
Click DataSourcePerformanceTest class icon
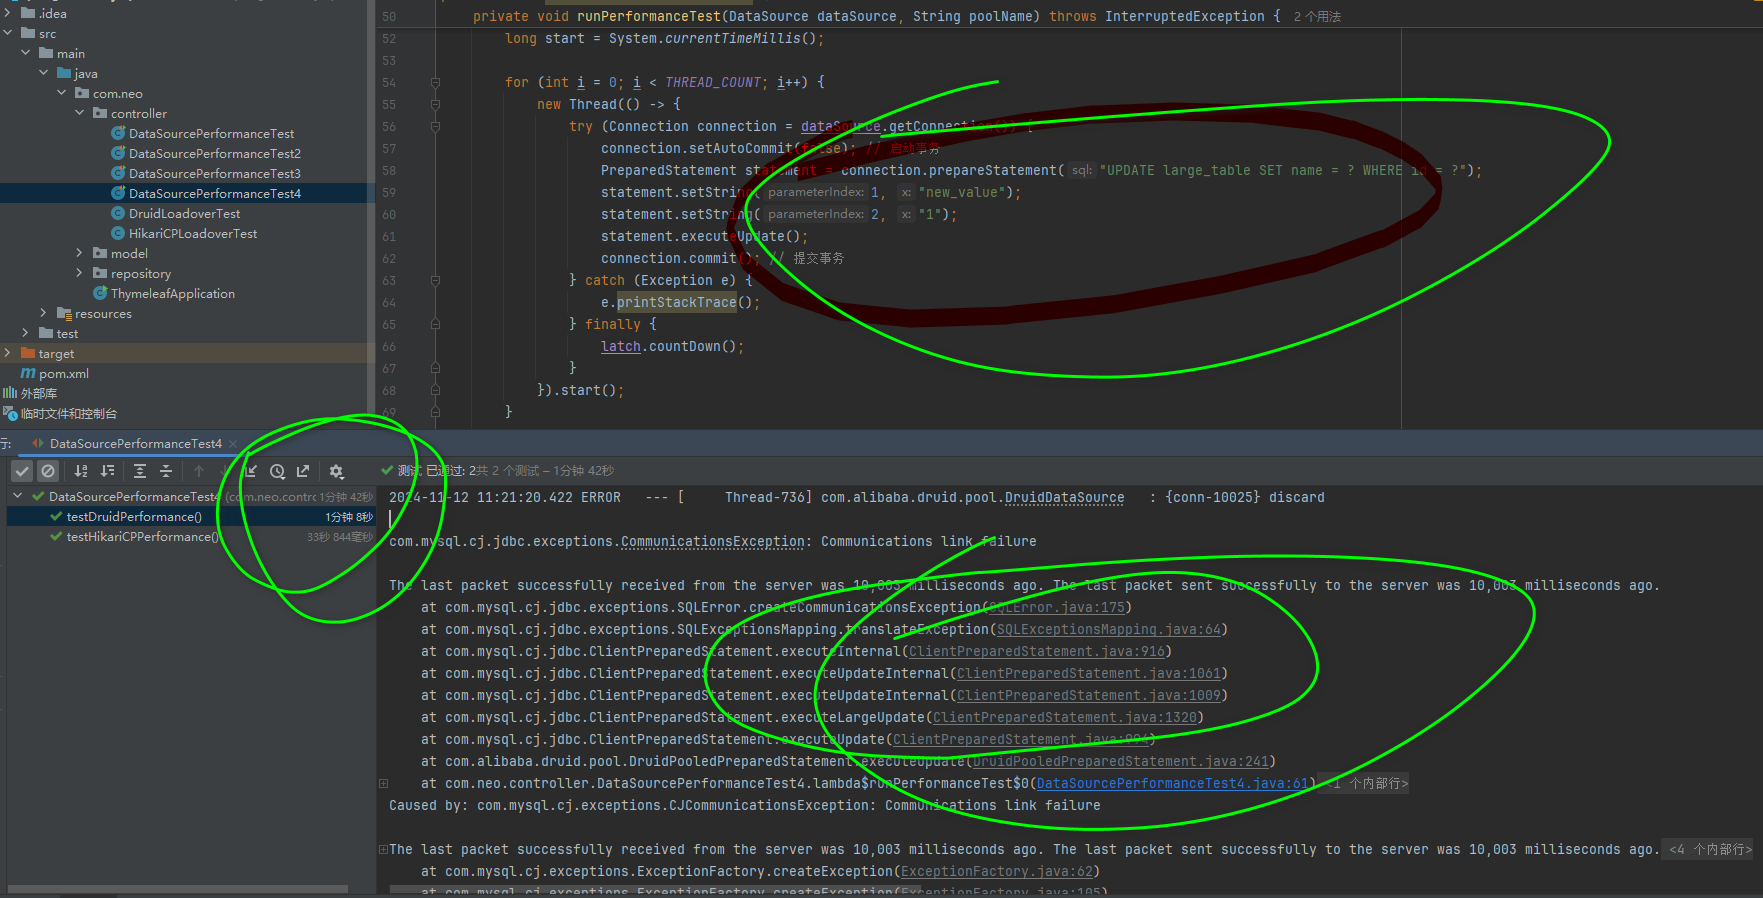(118, 133)
